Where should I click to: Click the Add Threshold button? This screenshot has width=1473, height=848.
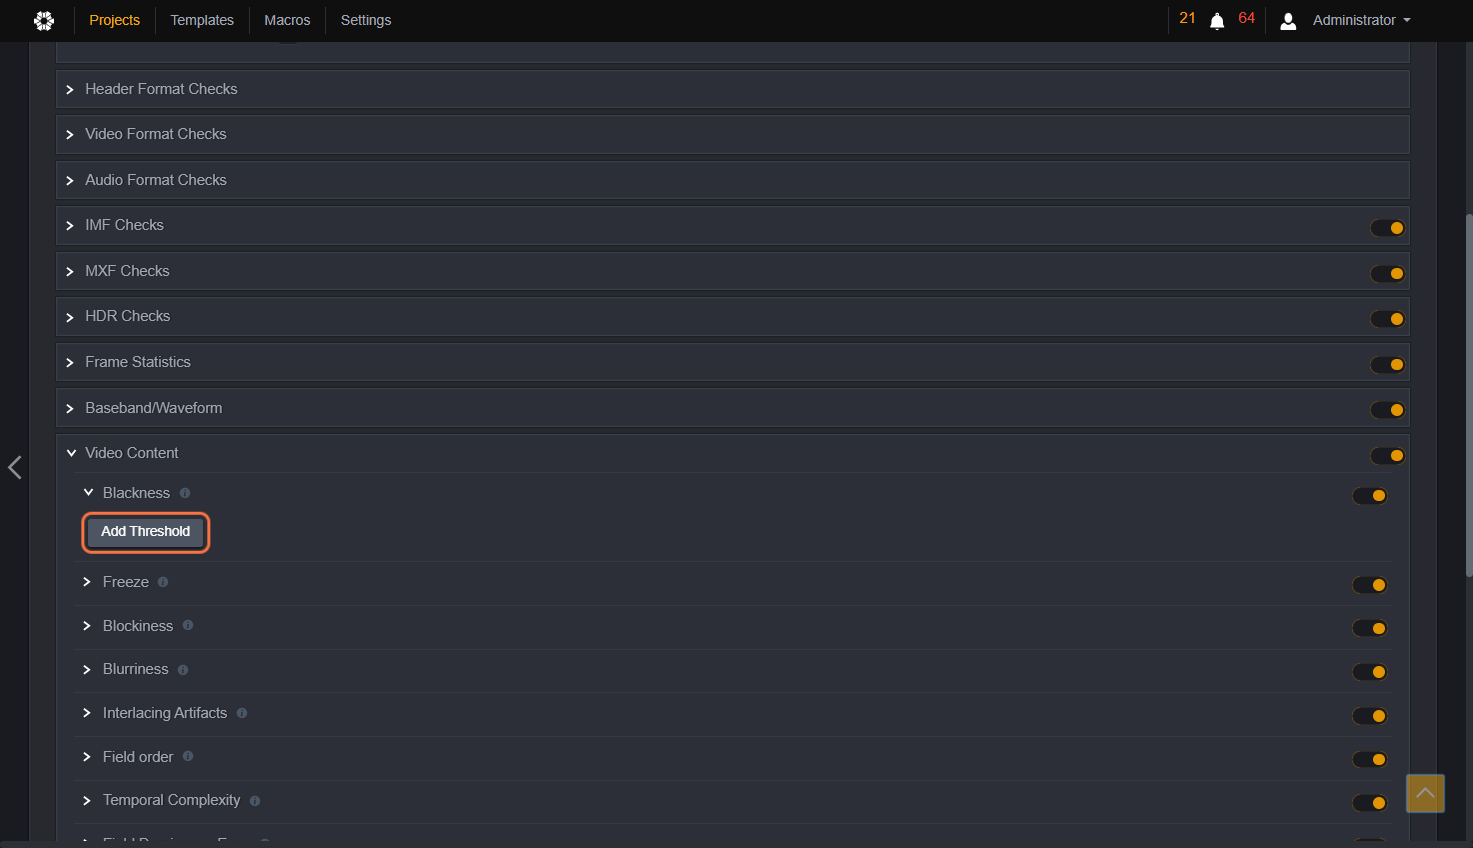click(146, 532)
